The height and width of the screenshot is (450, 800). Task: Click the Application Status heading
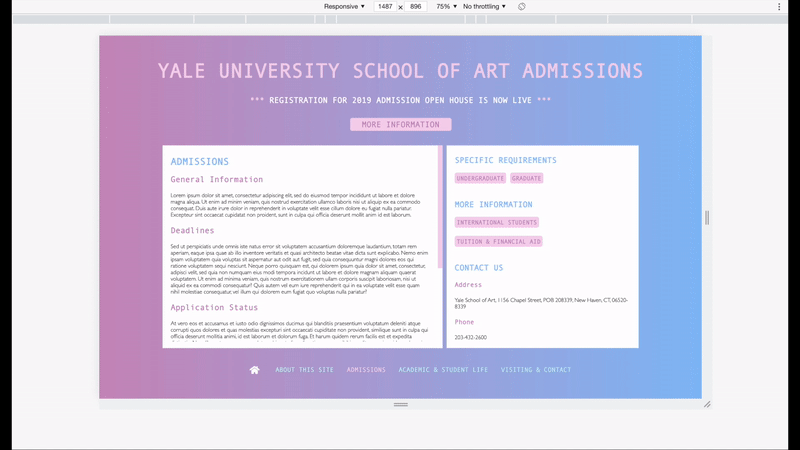pyautogui.click(x=214, y=308)
